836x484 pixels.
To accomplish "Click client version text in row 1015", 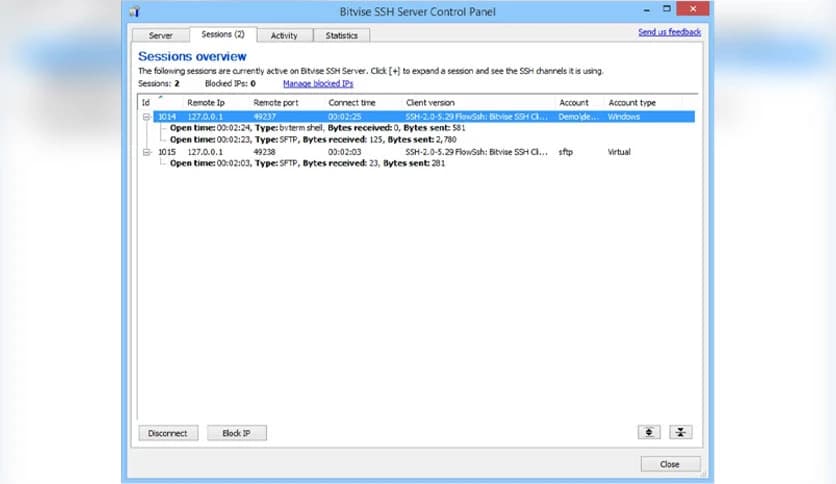I will click(x=476, y=152).
